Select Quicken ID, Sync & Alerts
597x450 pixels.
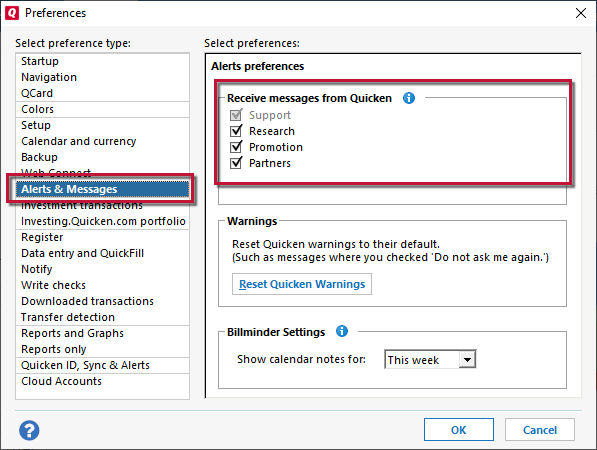tap(102, 365)
